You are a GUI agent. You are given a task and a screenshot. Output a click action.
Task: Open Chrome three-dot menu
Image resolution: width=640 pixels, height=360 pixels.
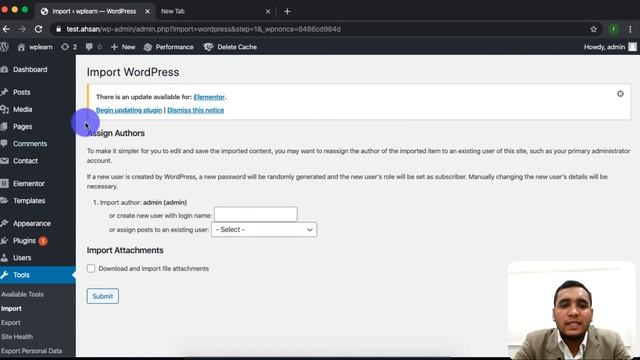pos(630,29)
